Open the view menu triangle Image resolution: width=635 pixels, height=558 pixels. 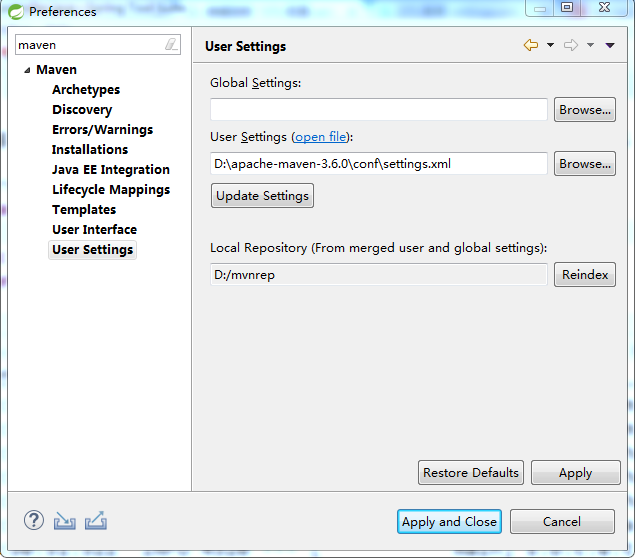(610, 45)
